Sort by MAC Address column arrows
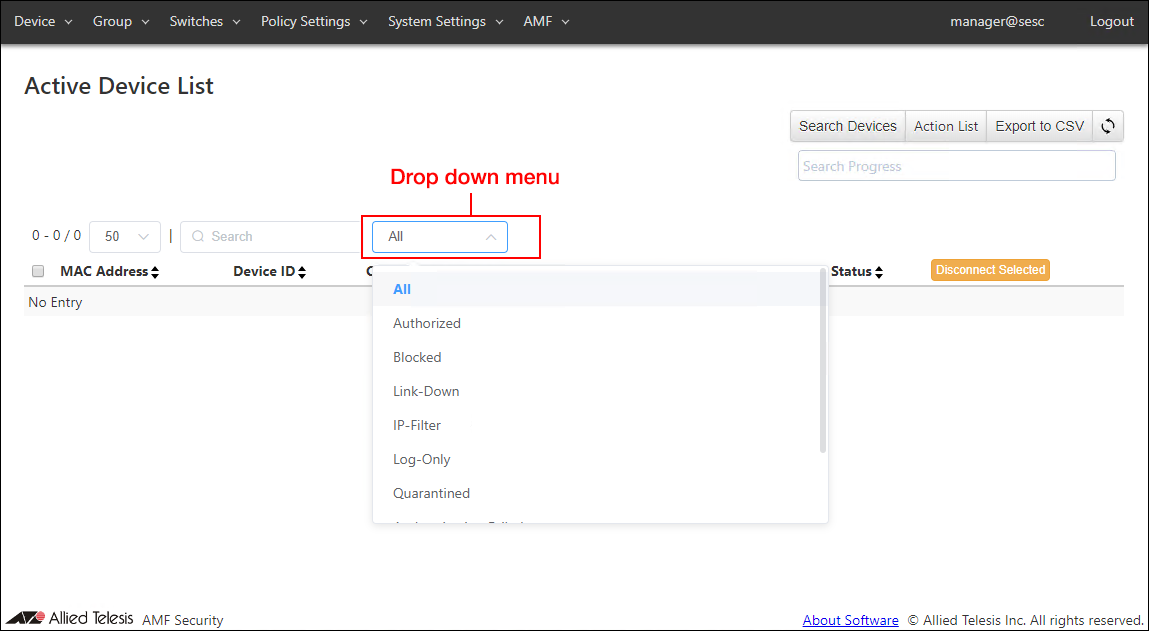This screenshot has height=631, width=1149. pyautogui.click(x=155, y=272)
